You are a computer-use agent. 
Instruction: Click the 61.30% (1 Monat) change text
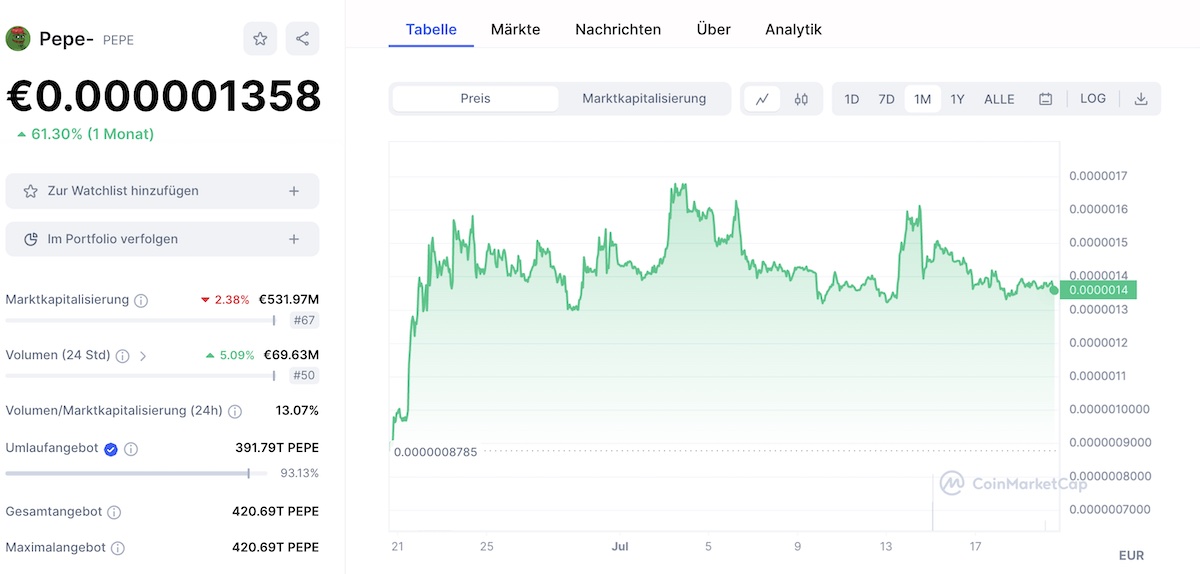point(86,134)
